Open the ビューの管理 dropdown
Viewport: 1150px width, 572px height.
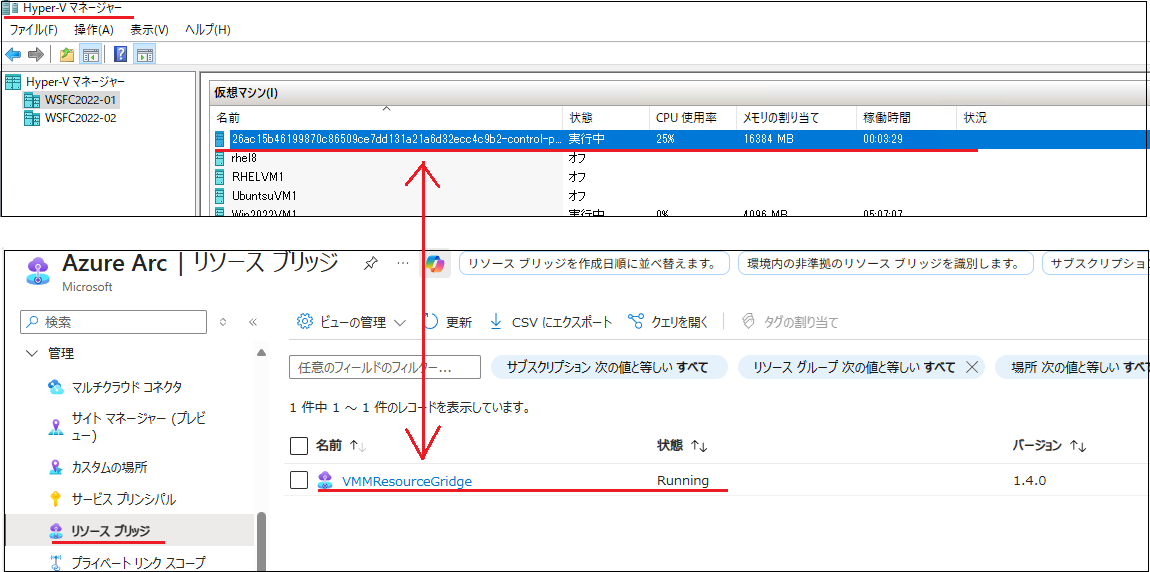click(x=351, y=322)
